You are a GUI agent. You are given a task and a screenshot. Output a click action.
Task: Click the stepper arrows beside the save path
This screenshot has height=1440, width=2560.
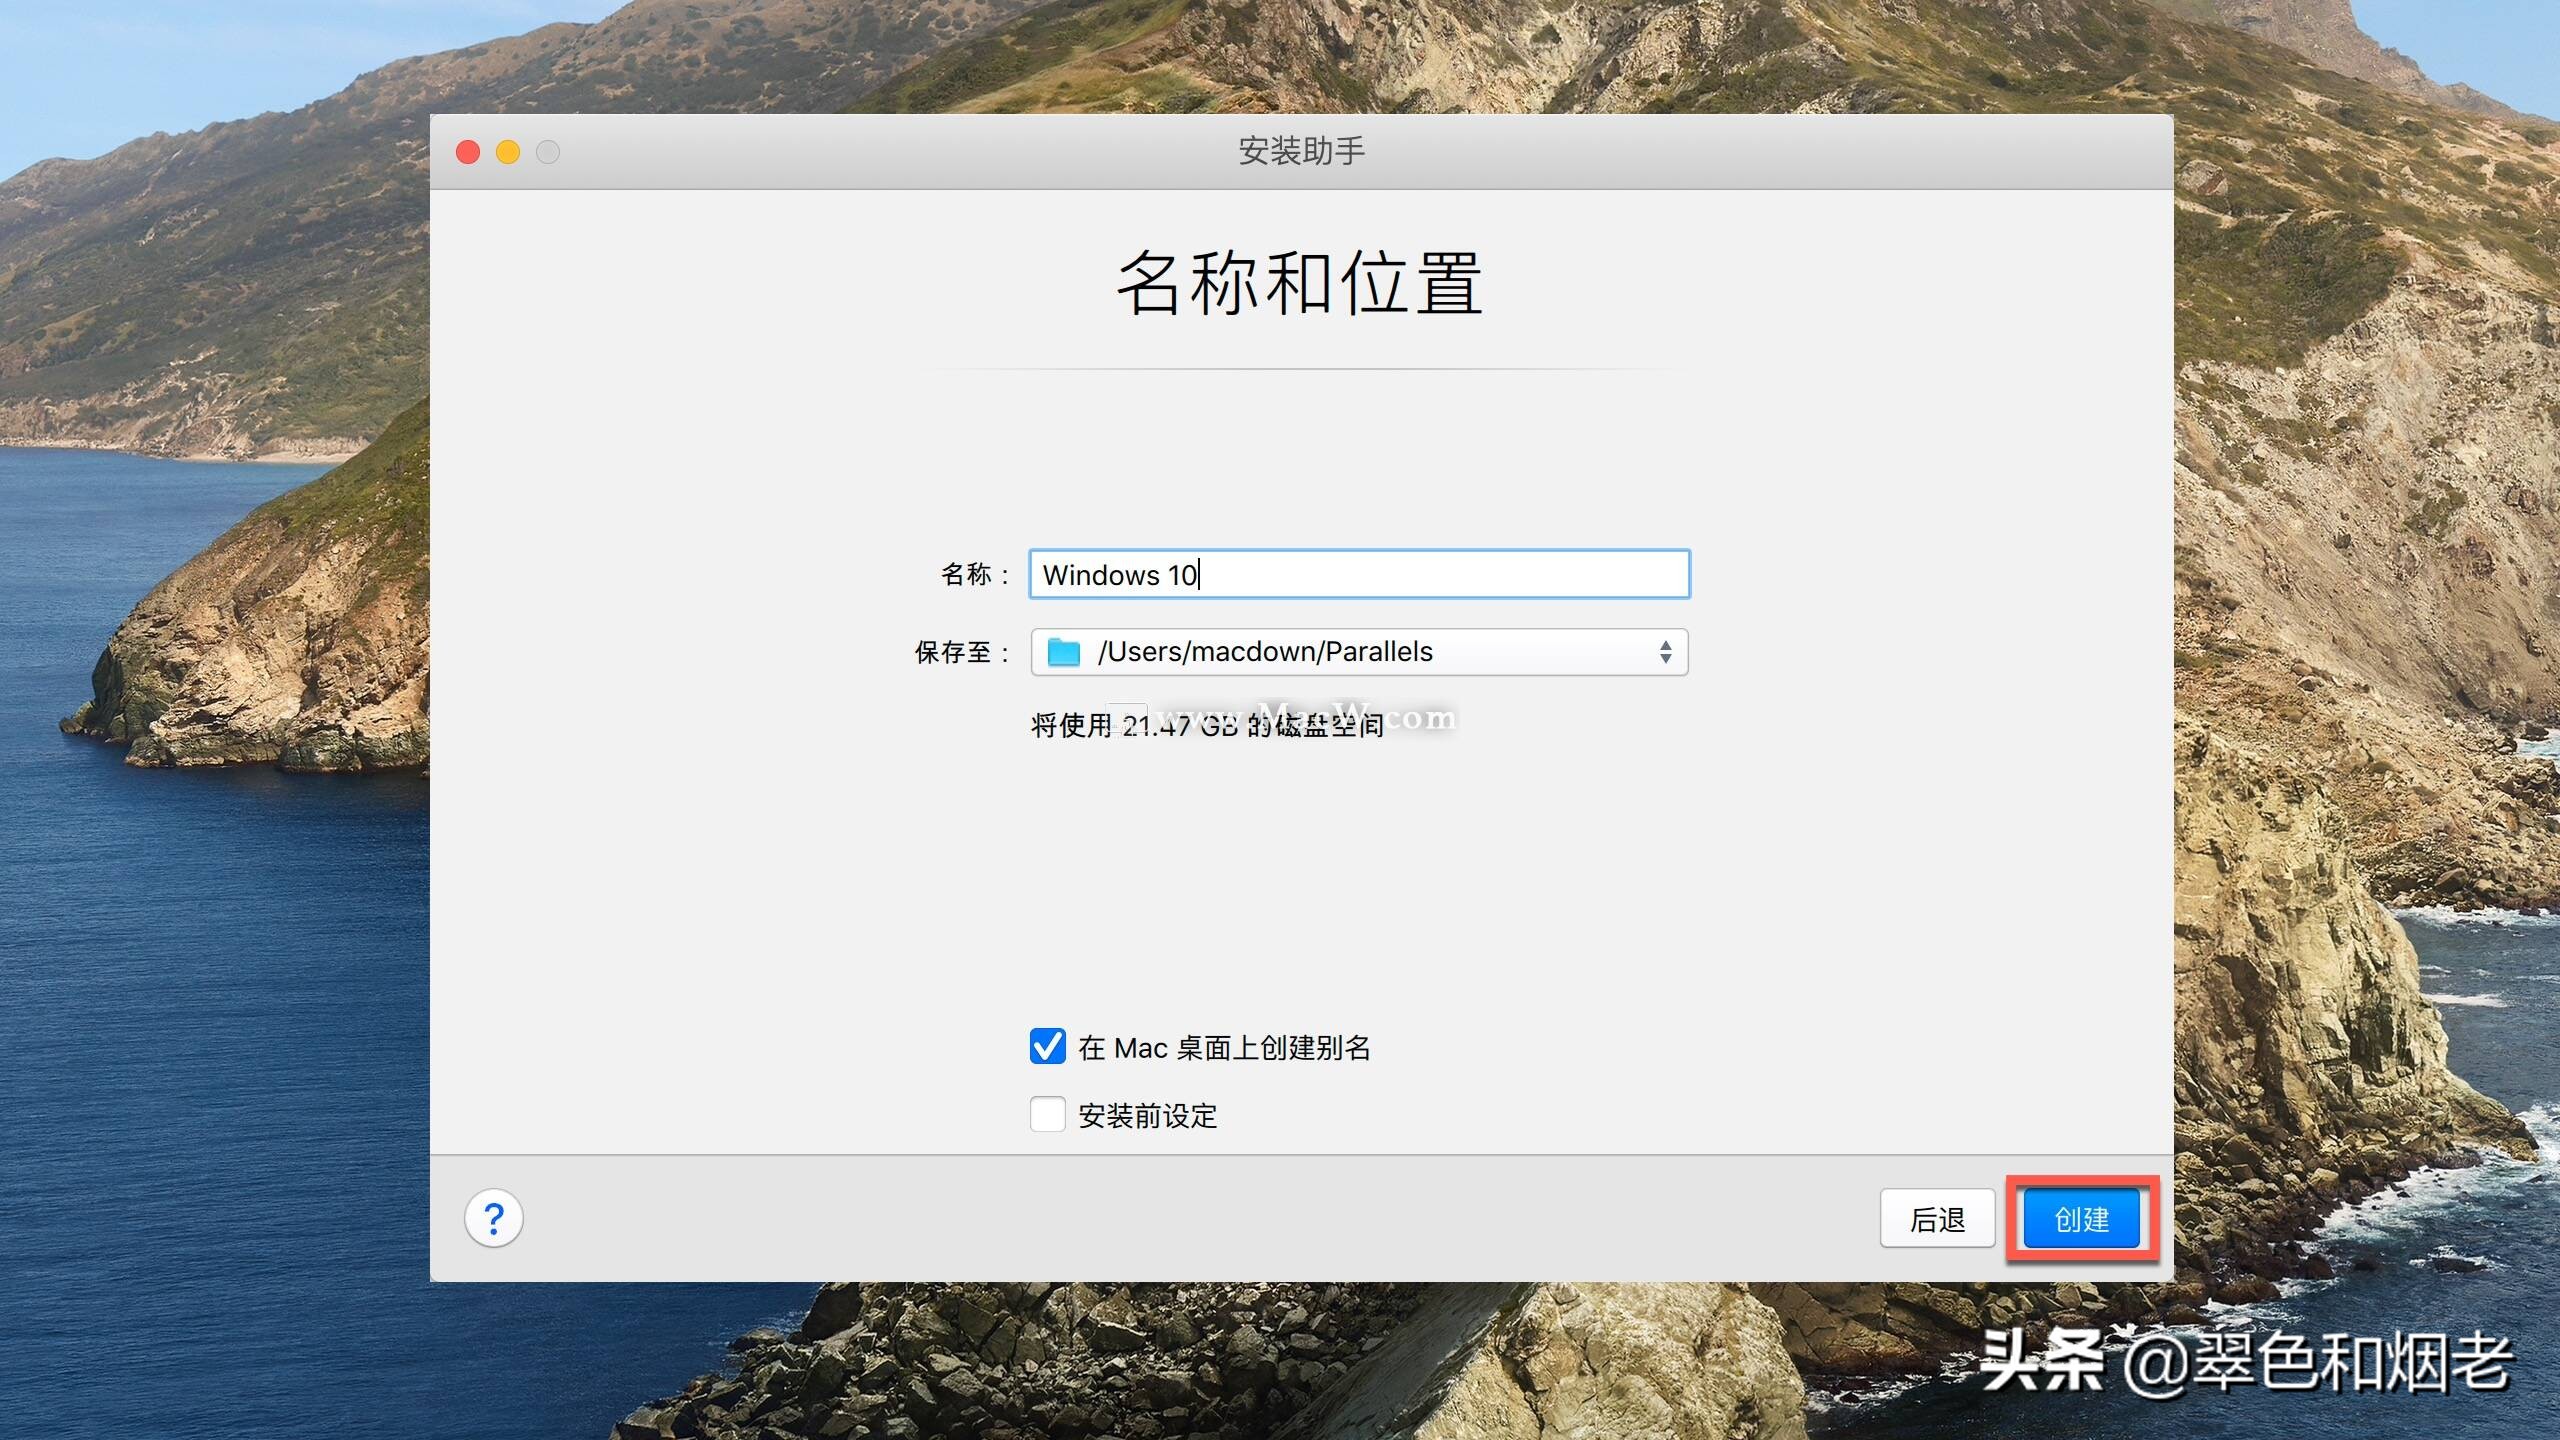tap(1665, 651)
